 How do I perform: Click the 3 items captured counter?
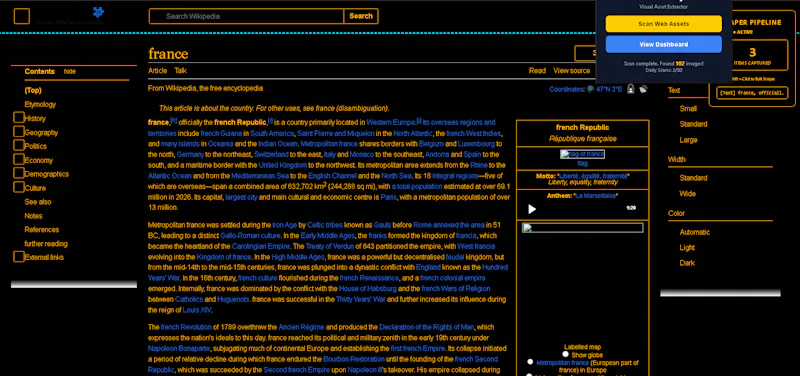point(753,55)
